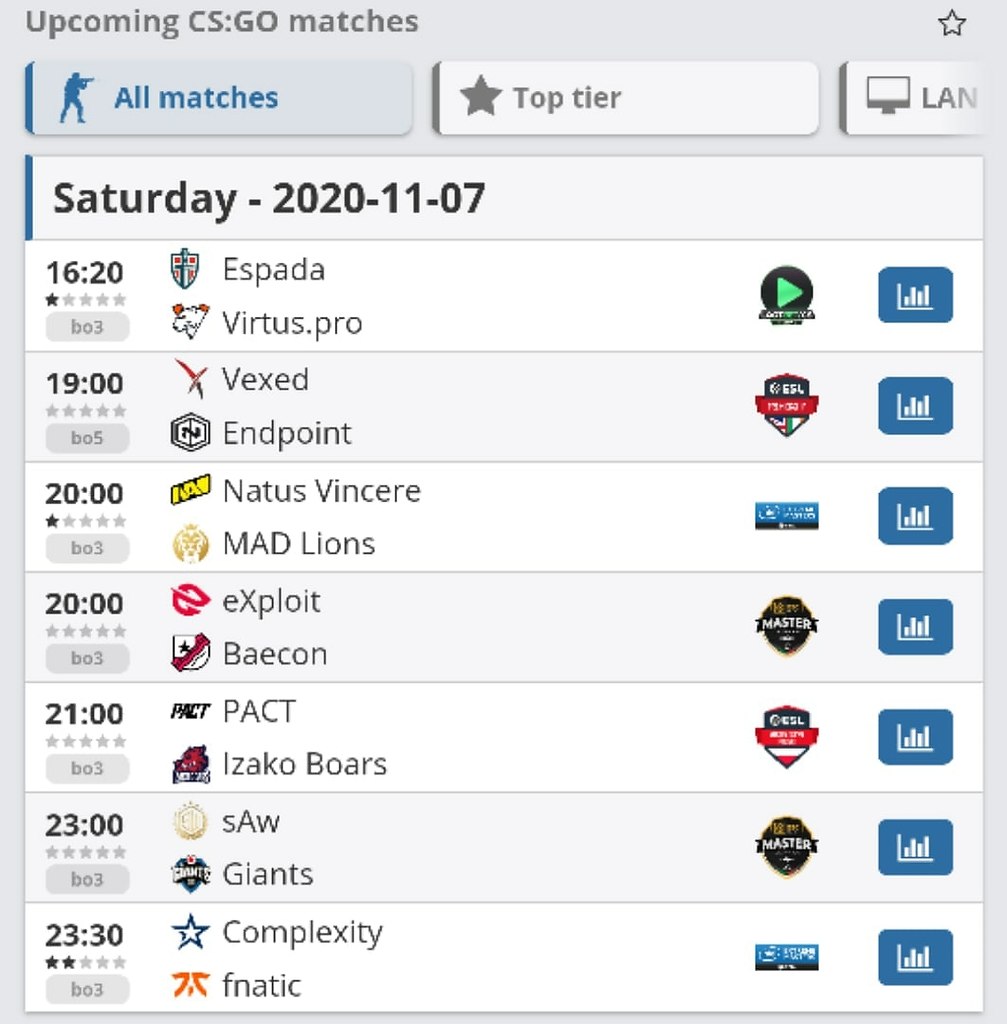Open stats icon for sAw vs Giants
The width and height of the screenshot is (1007, 1024).
click(x=915, y=847)
